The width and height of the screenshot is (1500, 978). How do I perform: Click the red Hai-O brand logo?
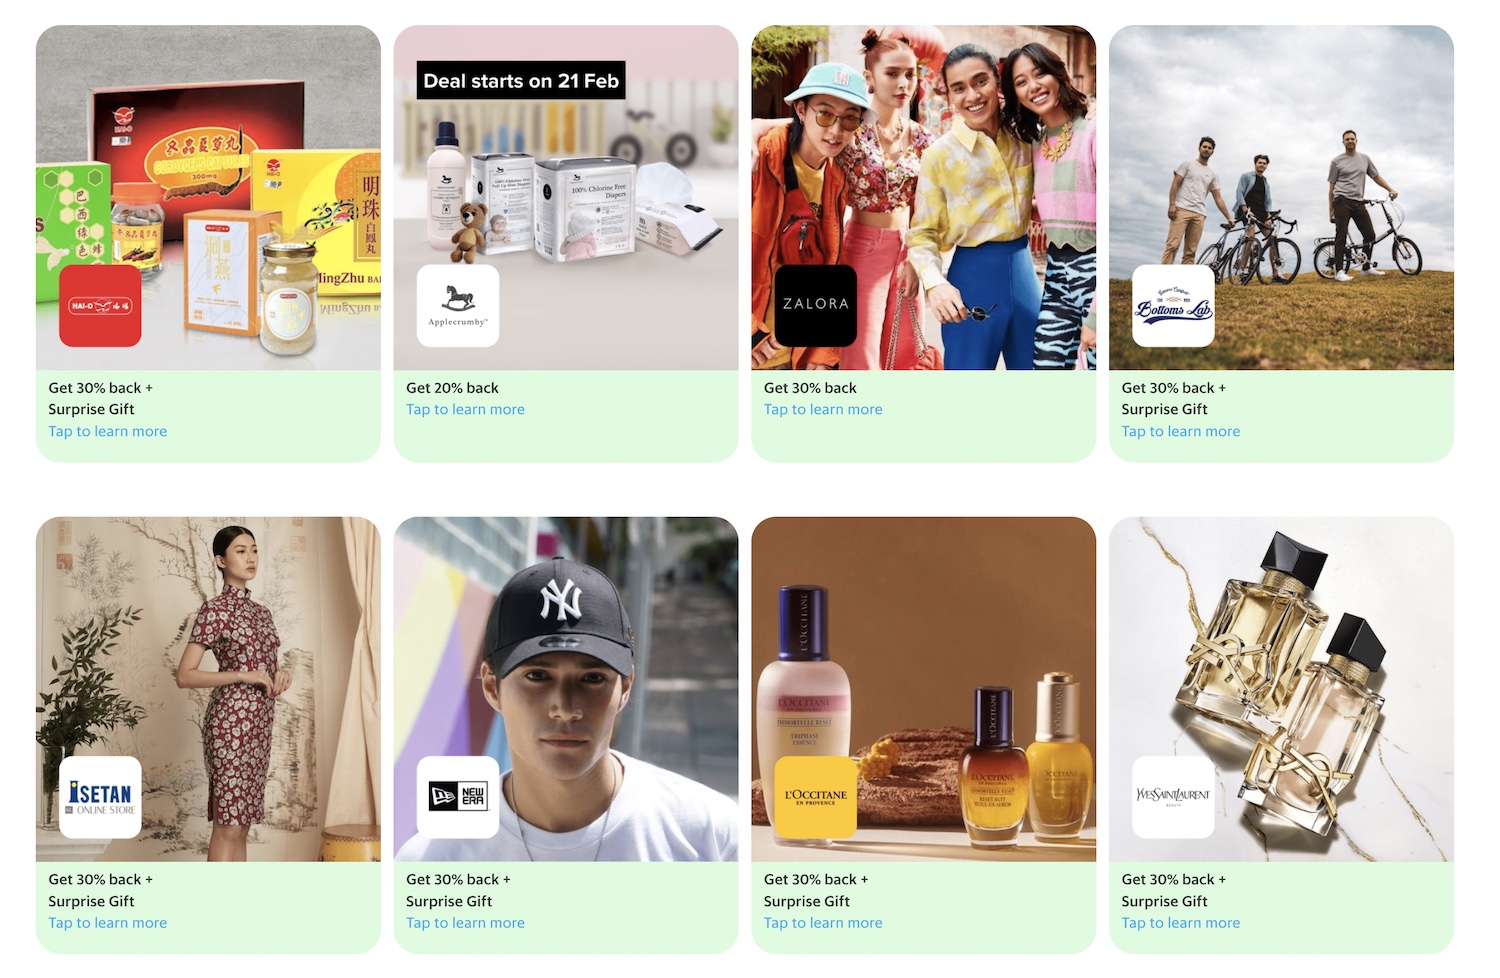coord(100,306)
